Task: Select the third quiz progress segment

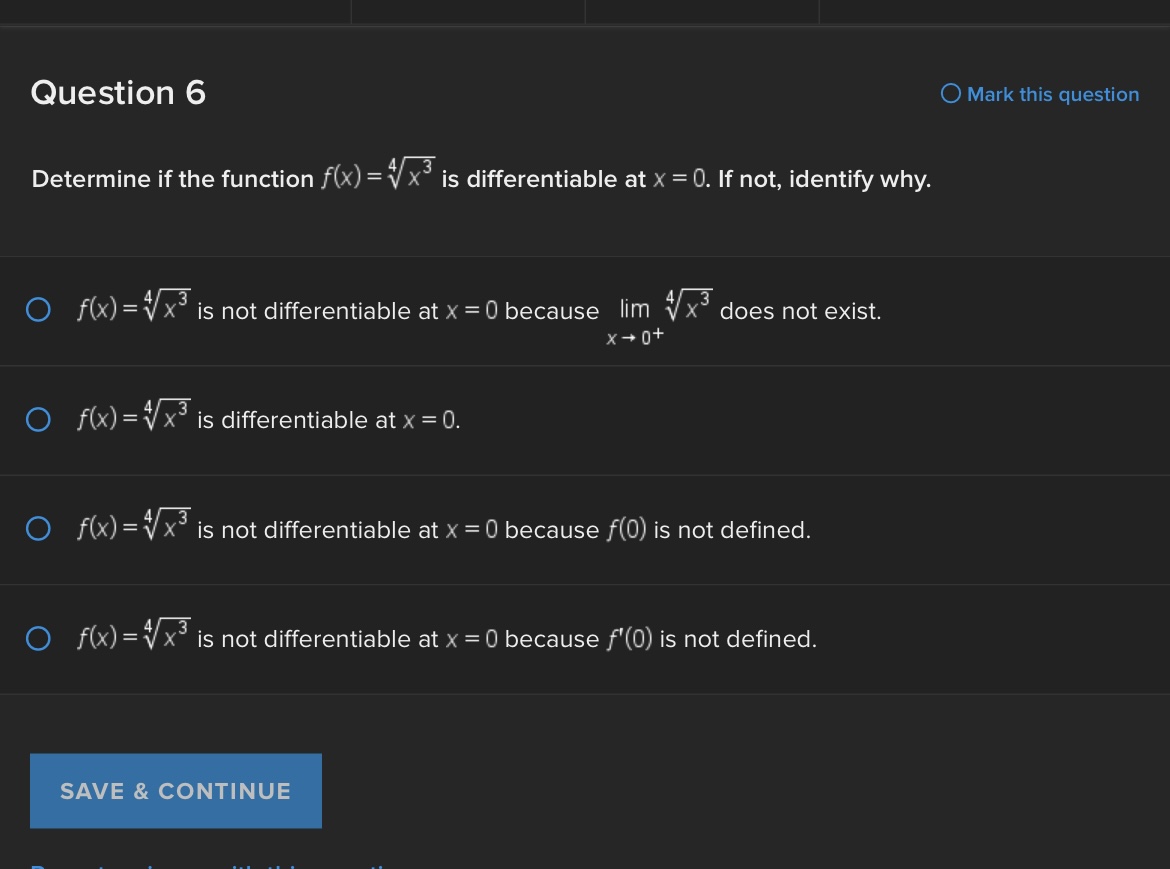Action: (702, 12)
